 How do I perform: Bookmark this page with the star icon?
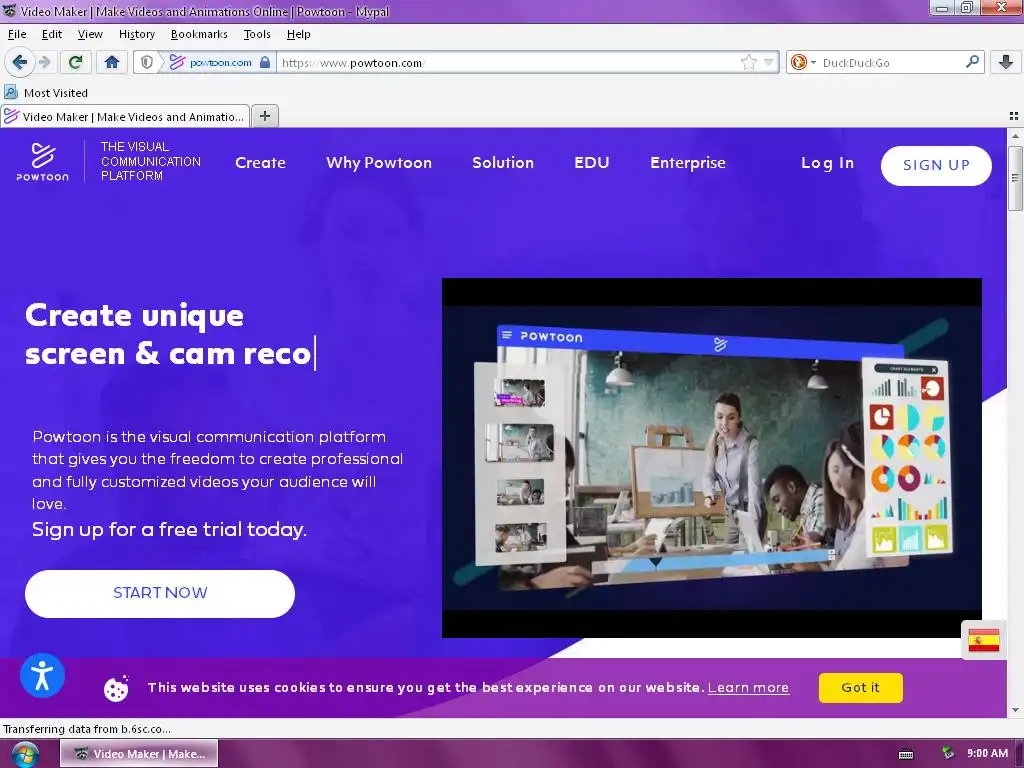(x=748, y=62)
